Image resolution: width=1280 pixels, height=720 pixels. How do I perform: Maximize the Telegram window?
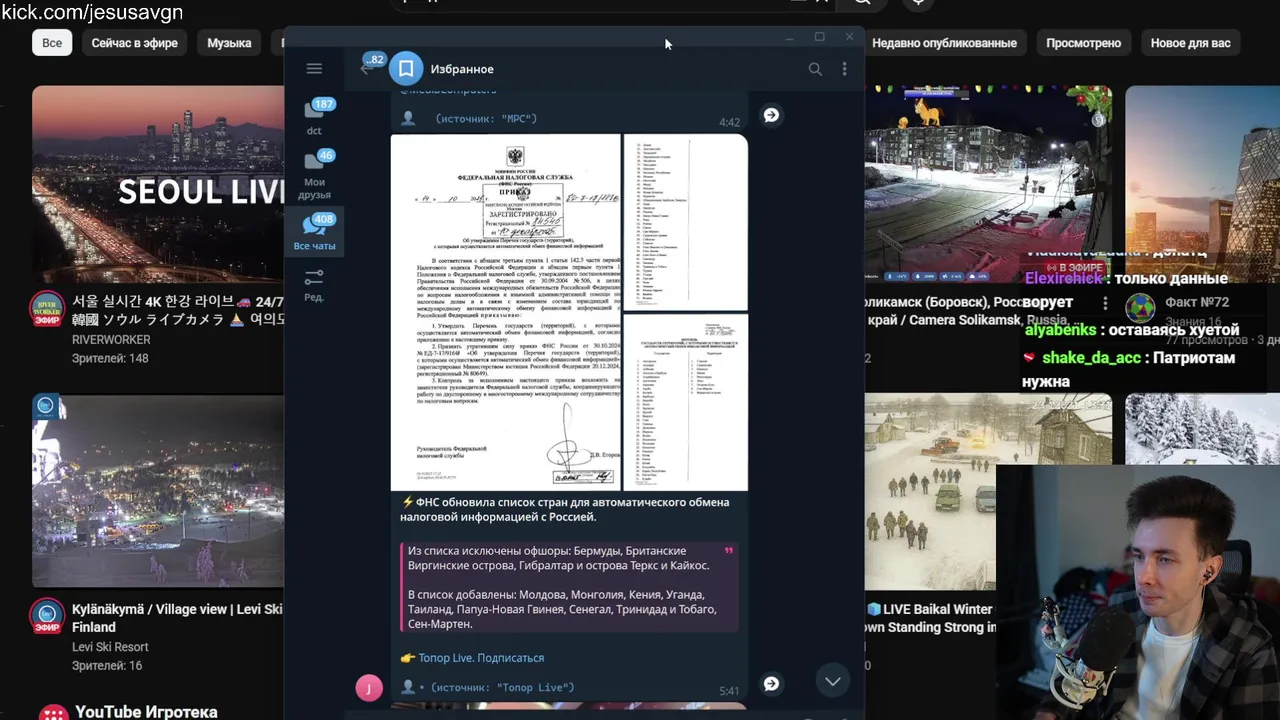click(819, 37)
